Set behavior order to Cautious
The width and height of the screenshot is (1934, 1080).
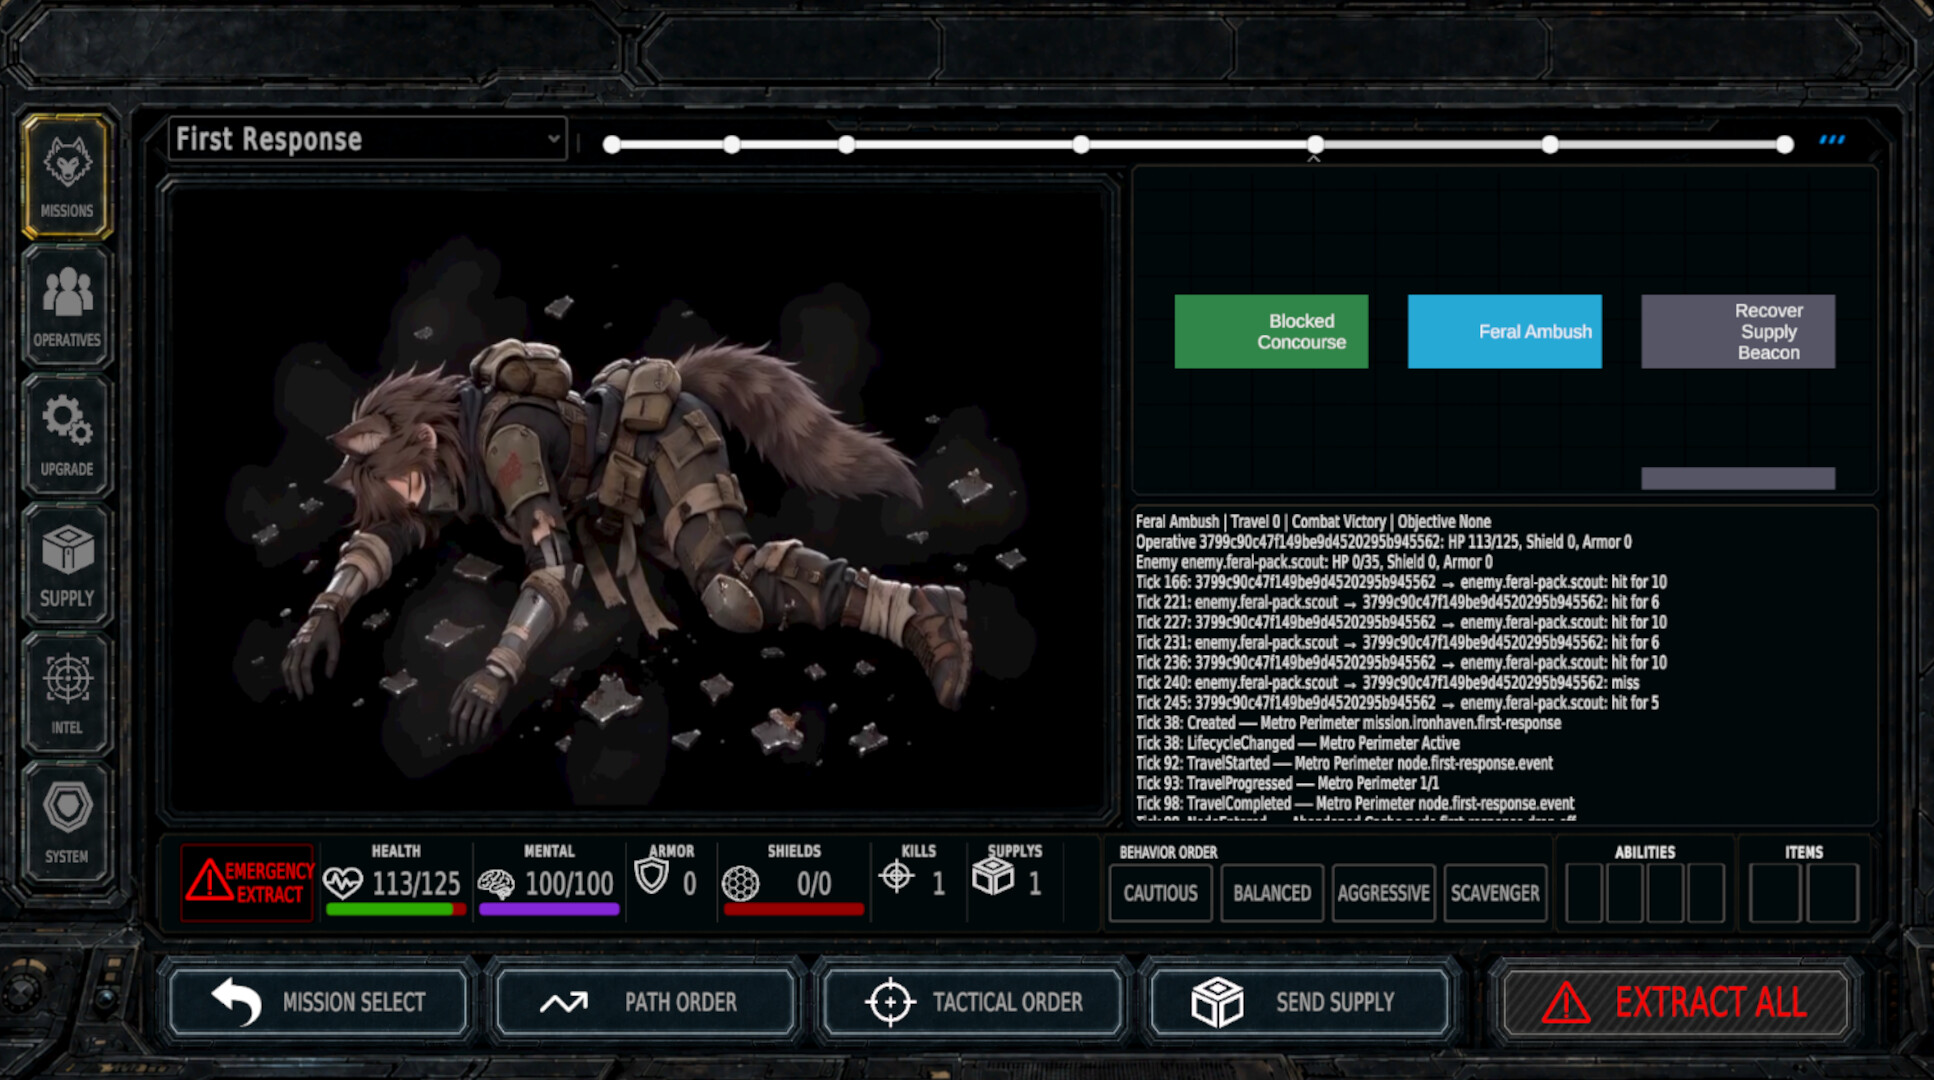(1160, 893)
